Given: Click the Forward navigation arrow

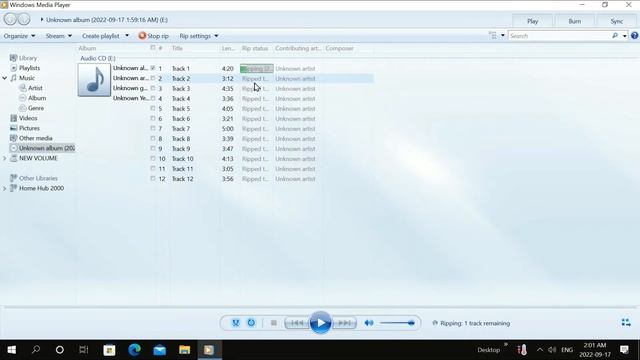Looking at the screenshot, I should coord(24,19).
